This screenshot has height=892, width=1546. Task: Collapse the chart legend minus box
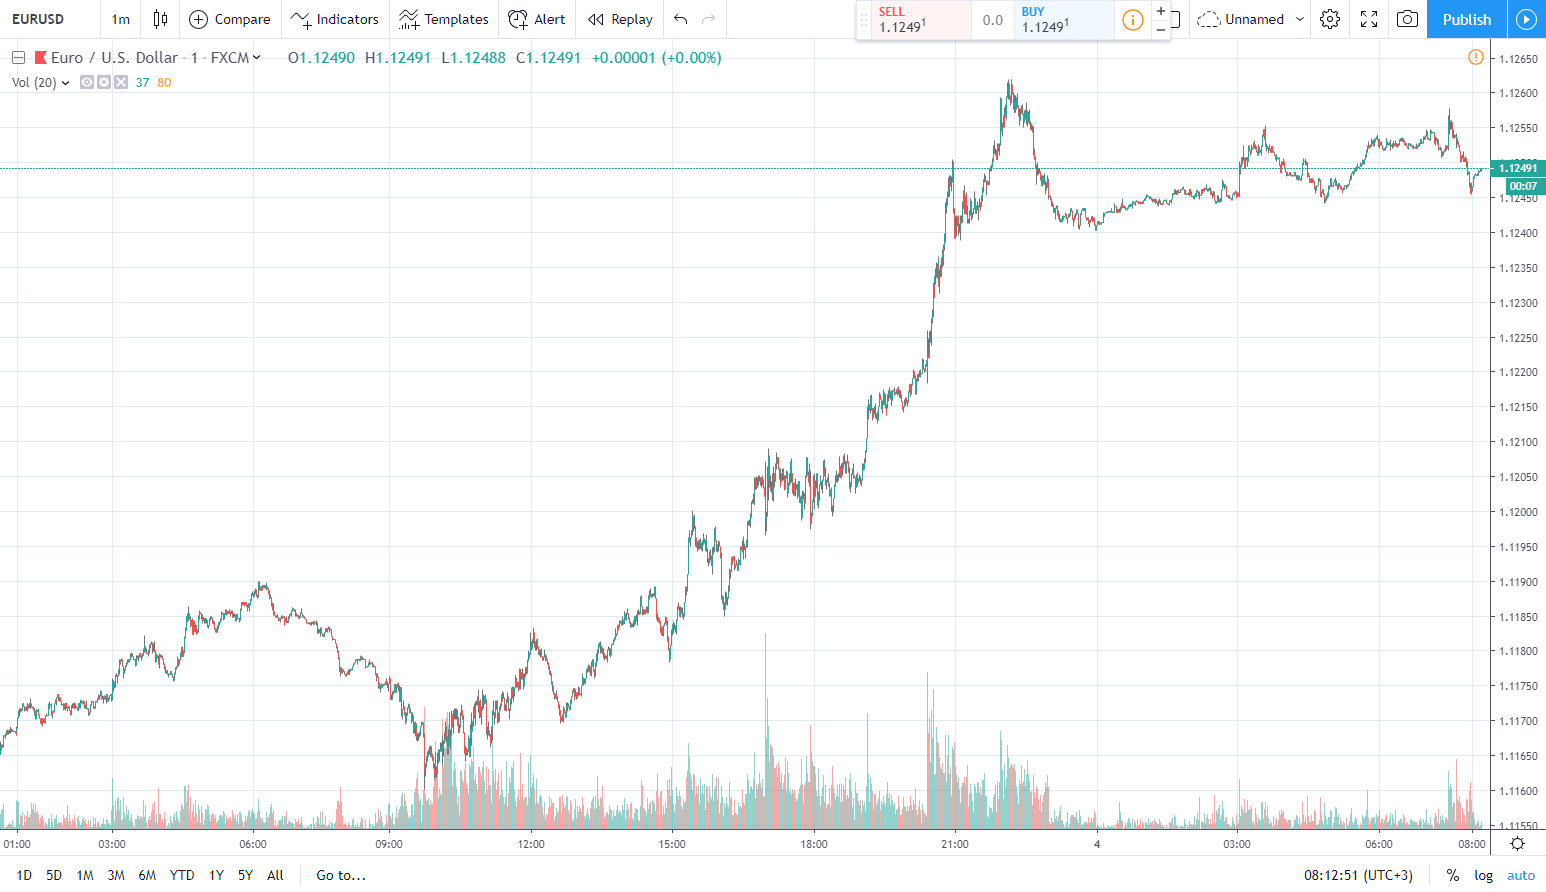point(18,57)
